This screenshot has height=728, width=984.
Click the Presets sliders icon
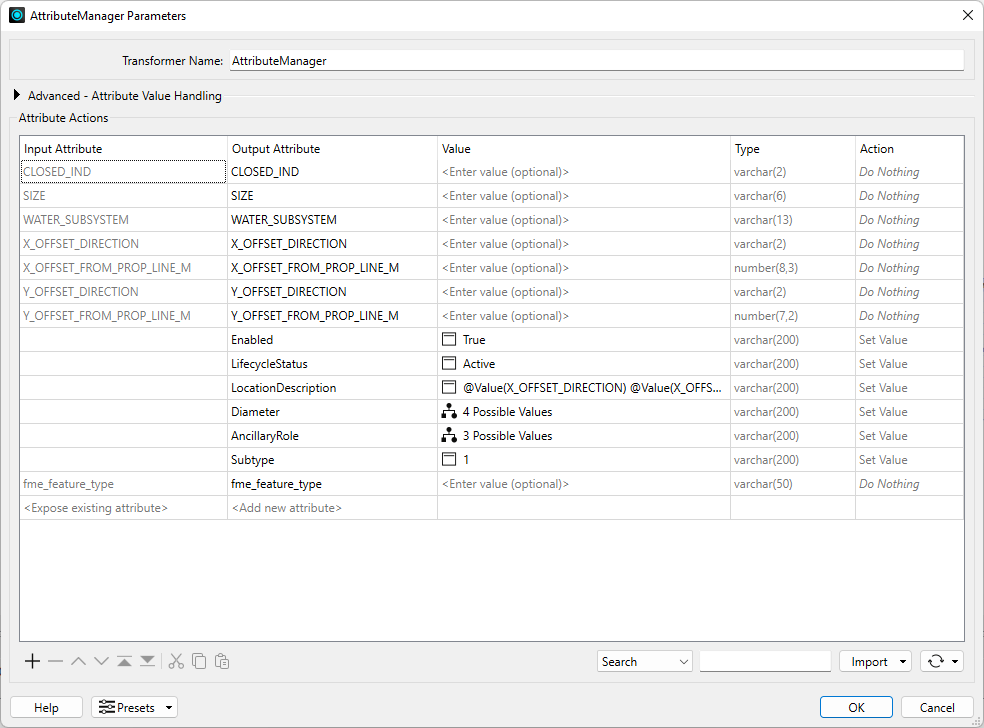tap(107, 707)
